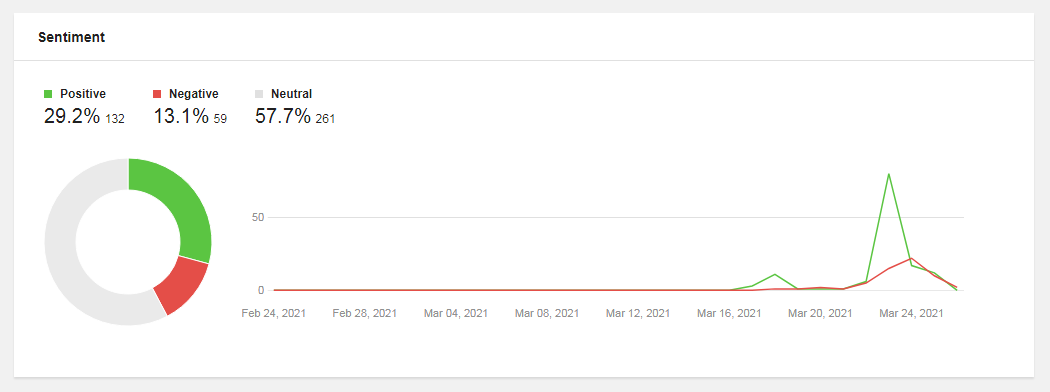Select the Negative sentiment label
This screenshot has width=1050, height=392.
[194, 94]
